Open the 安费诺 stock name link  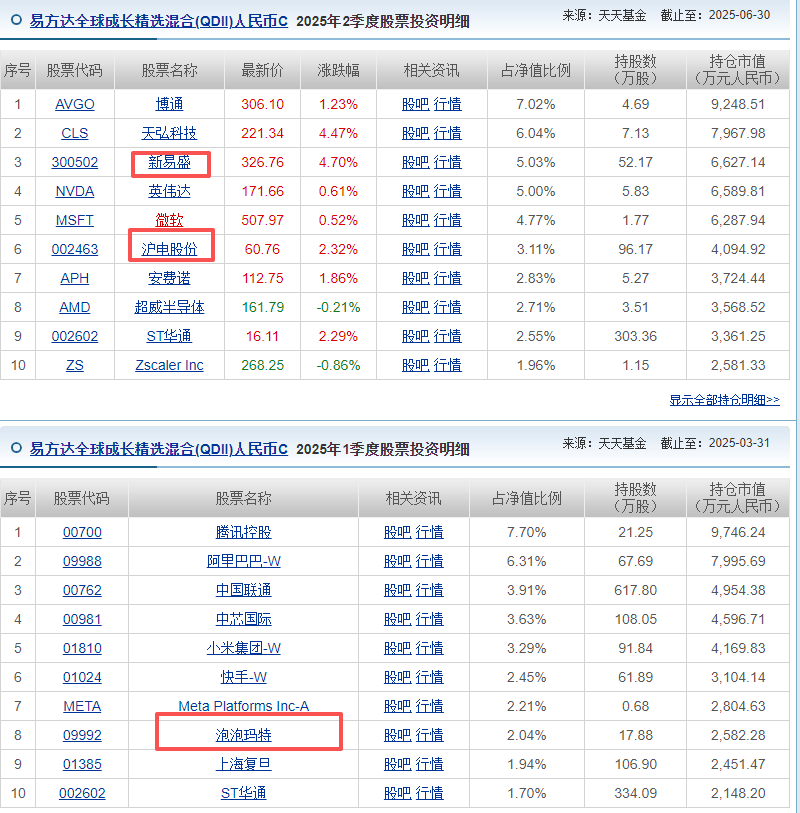click(x=169, y=278)
